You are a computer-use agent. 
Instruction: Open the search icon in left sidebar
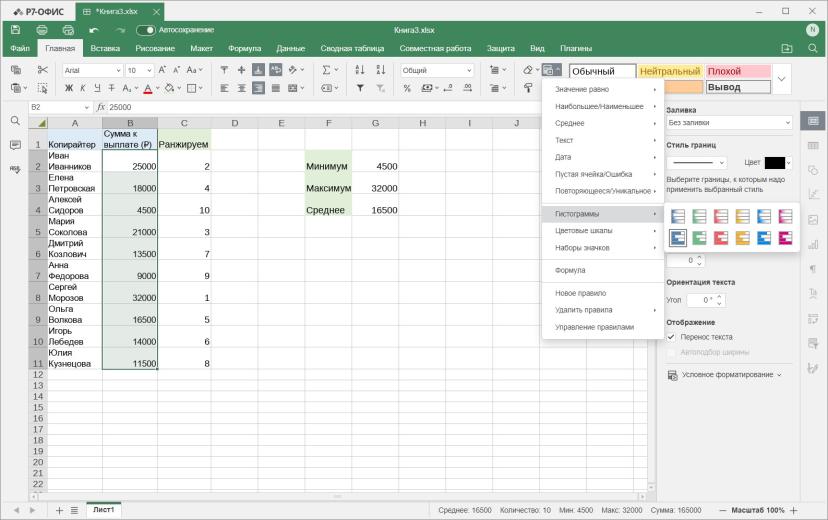click(15, 121)
